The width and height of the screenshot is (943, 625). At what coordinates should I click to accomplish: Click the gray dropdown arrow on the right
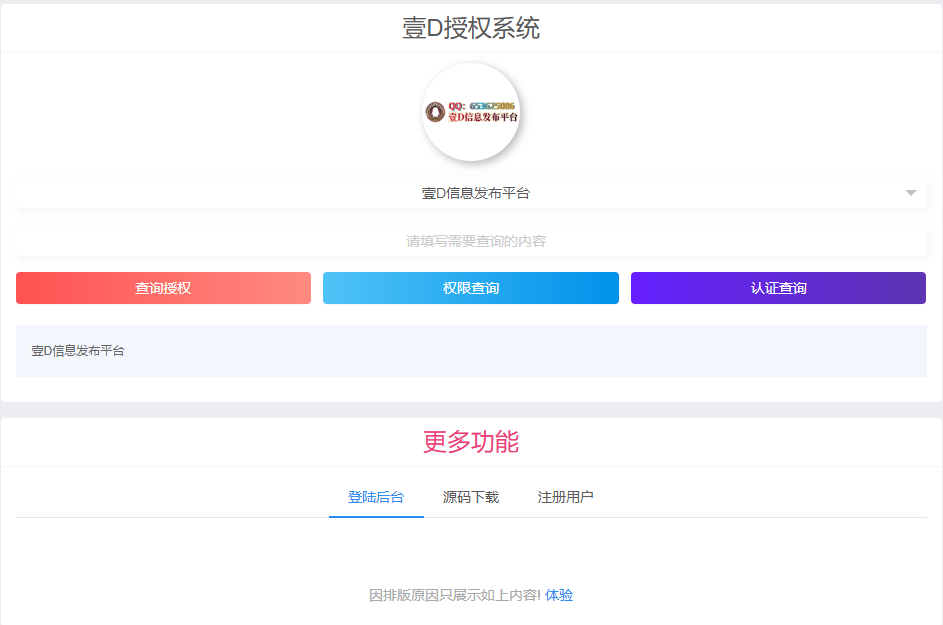tap(911, 192)
